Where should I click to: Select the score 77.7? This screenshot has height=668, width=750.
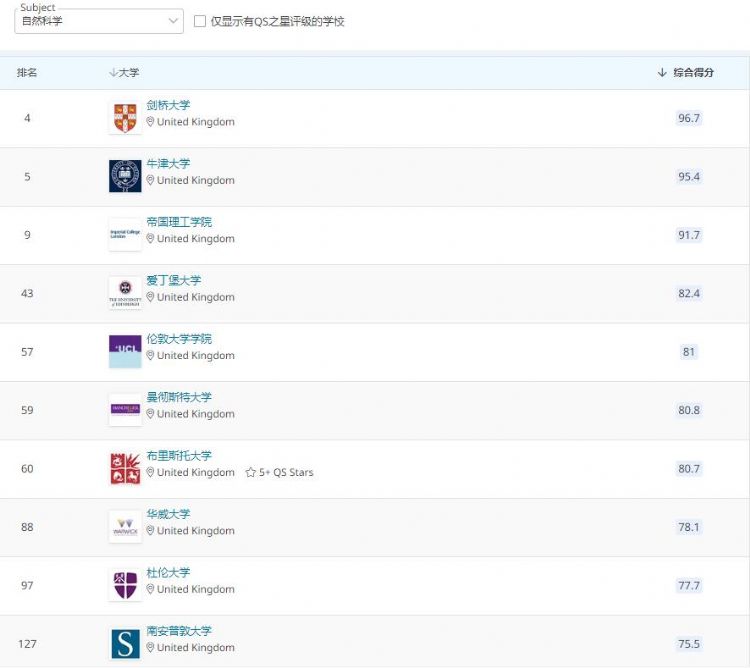coord(689,585)
